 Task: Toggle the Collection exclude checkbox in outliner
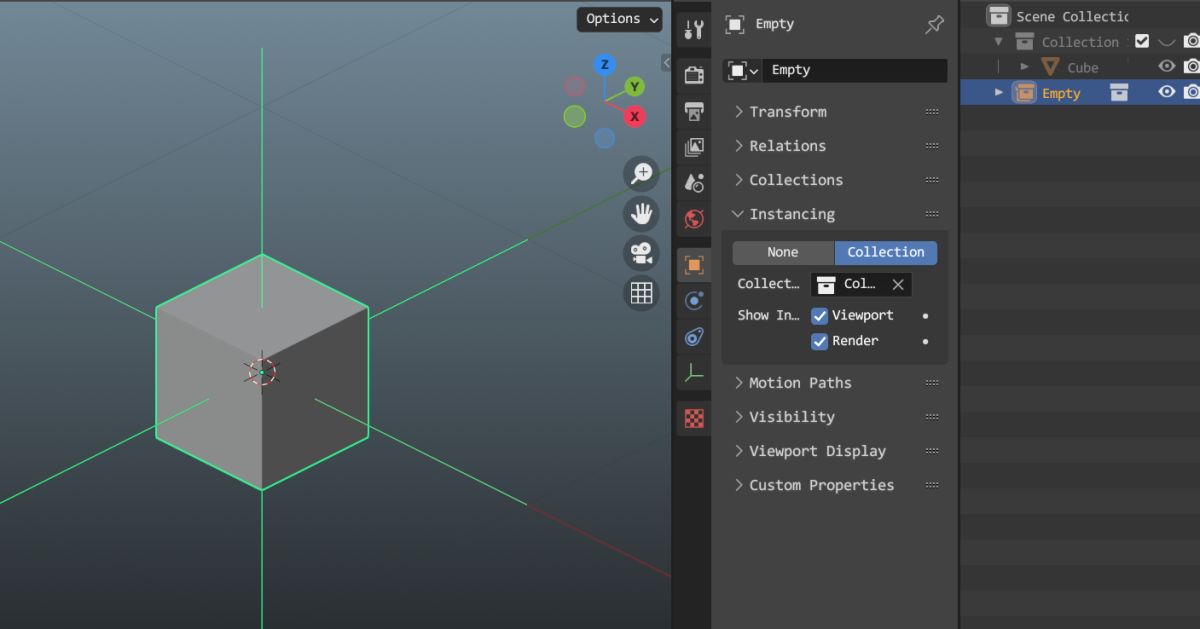click(1142, 42)
